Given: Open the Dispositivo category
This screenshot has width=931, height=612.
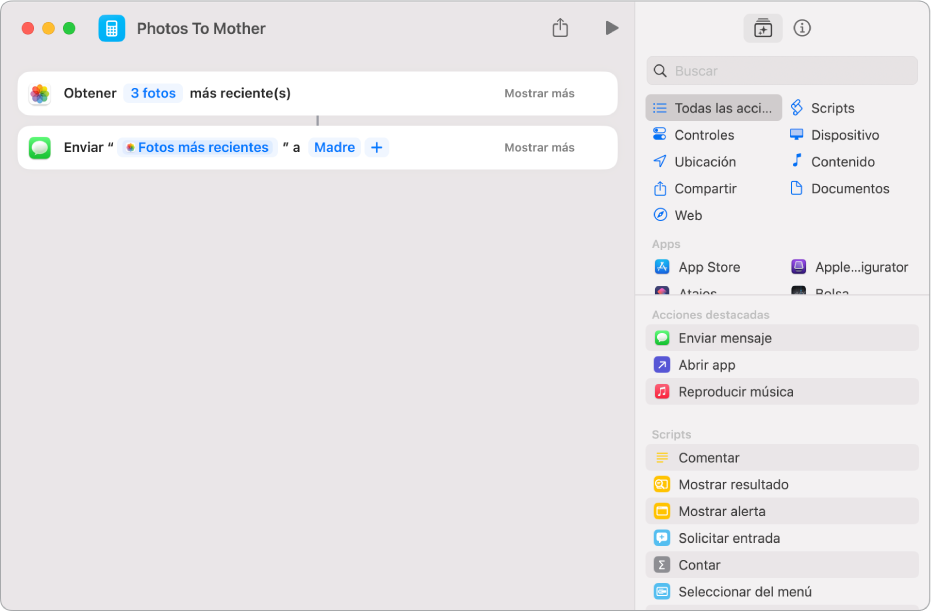Looking at the screenshot, I should pos(834,135).
